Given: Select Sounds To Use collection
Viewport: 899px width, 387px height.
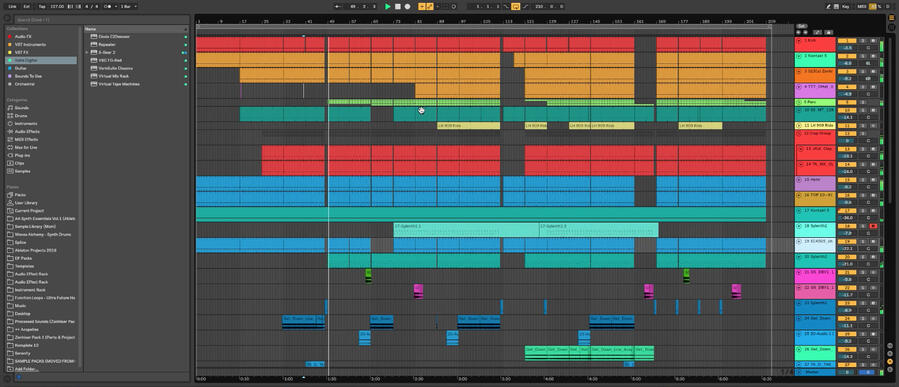Looking at the screenshot, I should tap(28, 76).
